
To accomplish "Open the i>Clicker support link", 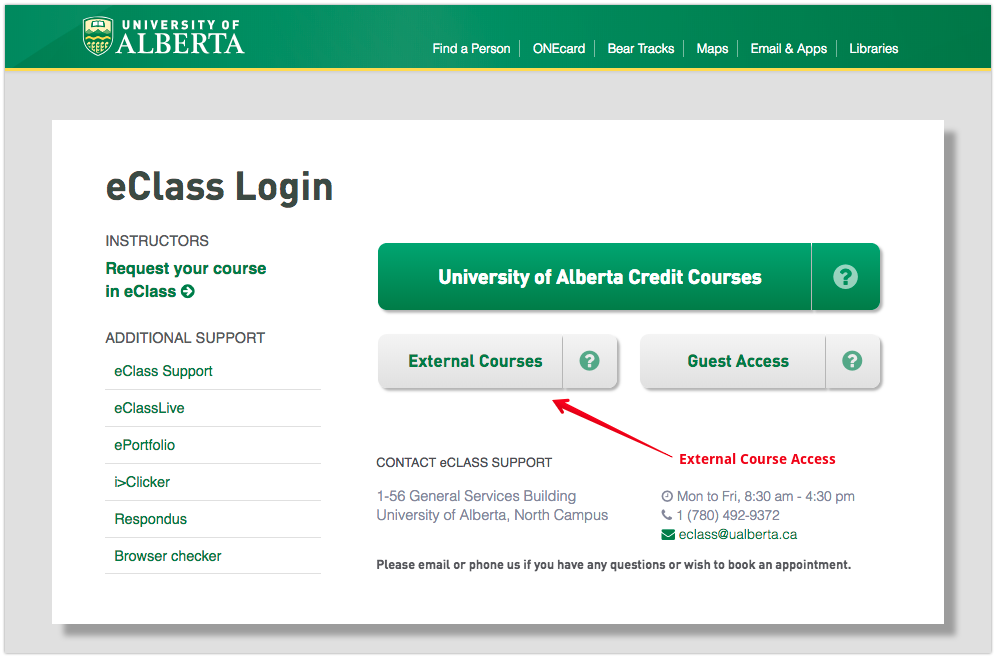I will (142, 482).
